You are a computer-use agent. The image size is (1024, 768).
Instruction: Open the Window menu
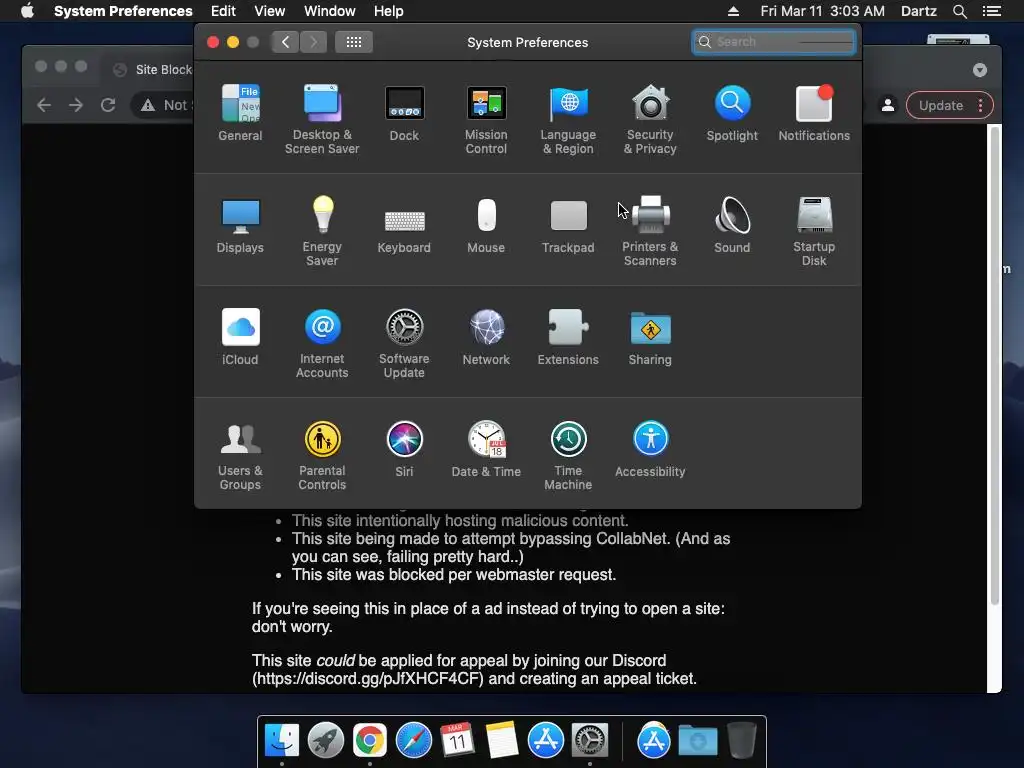tap(330, 11)
